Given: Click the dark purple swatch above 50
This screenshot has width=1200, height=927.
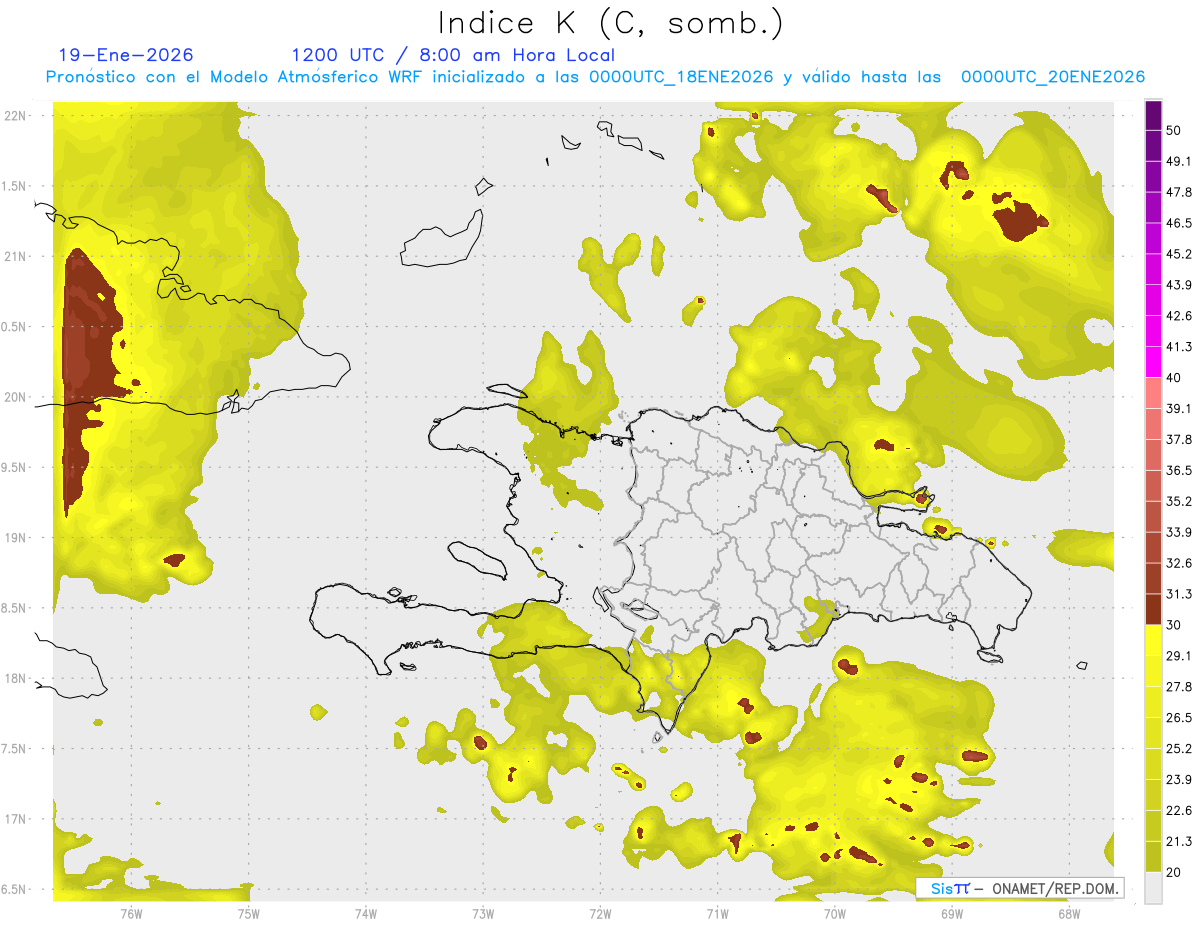Looking at the screenshot, I should (1153, 117).
